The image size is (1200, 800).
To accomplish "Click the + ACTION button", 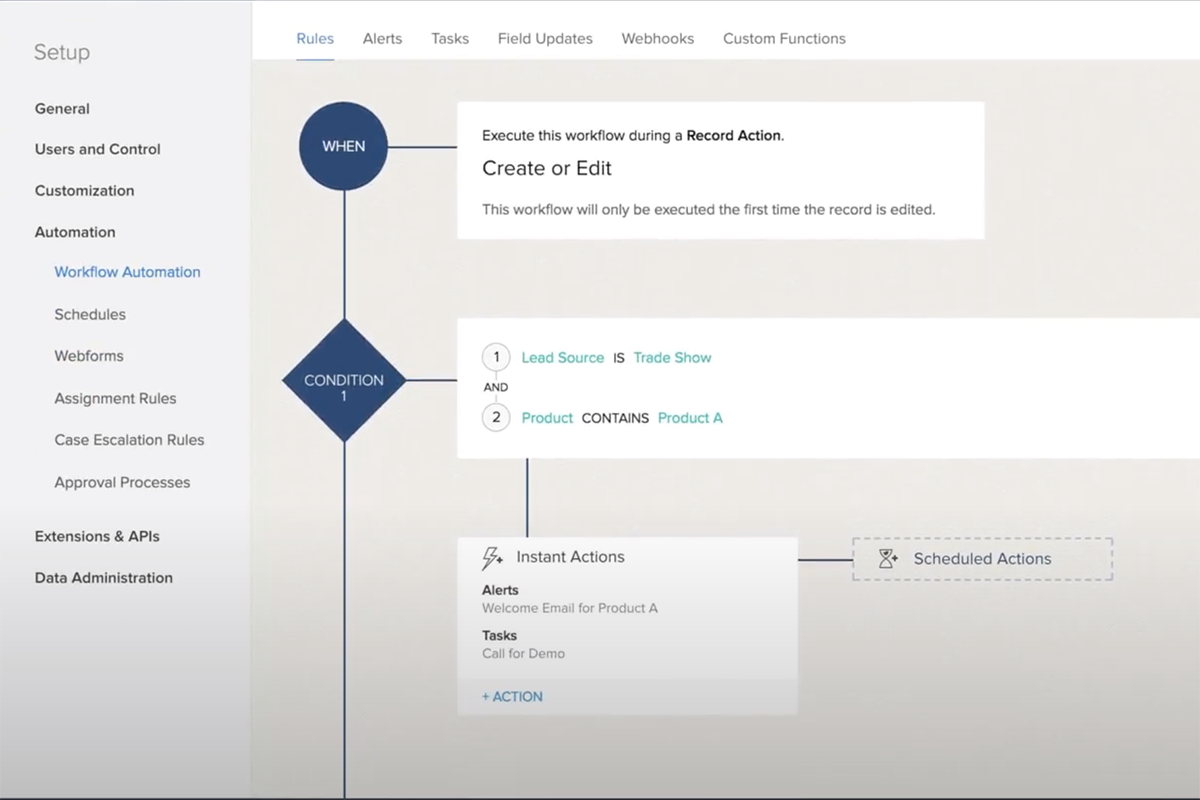I will click(511, 696).
